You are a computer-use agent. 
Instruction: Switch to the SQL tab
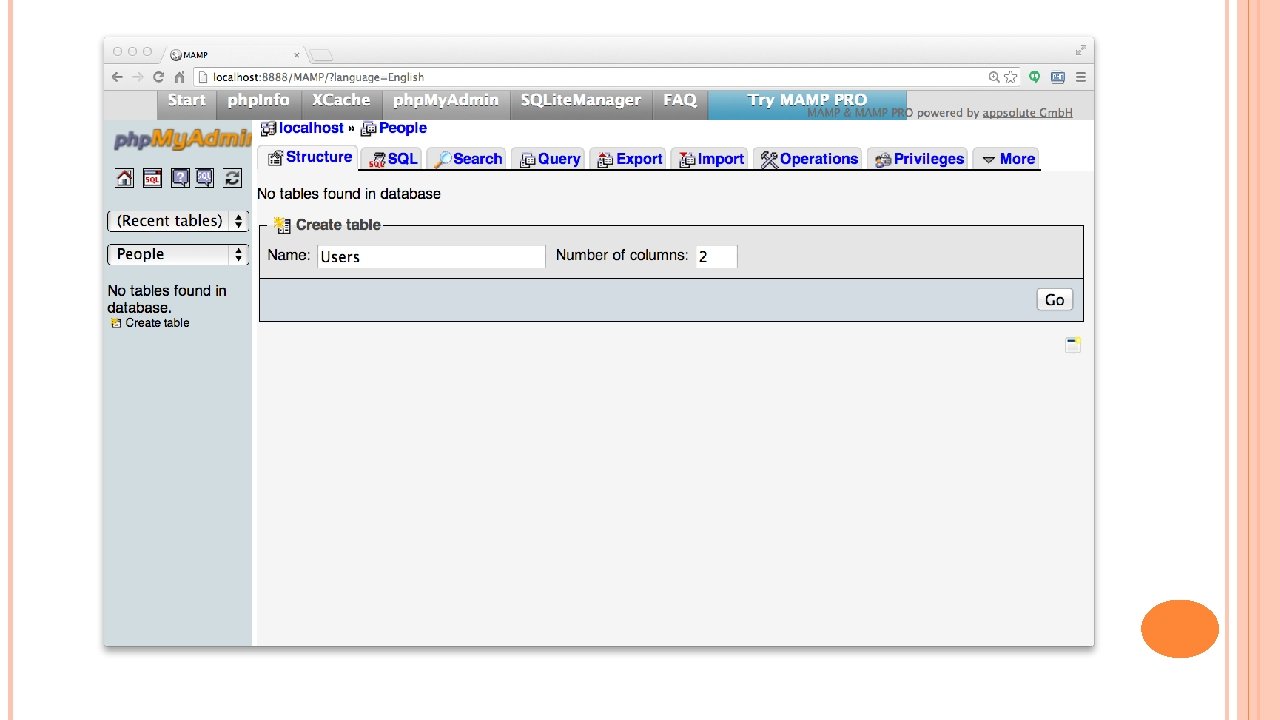click(x=393, y=159)
